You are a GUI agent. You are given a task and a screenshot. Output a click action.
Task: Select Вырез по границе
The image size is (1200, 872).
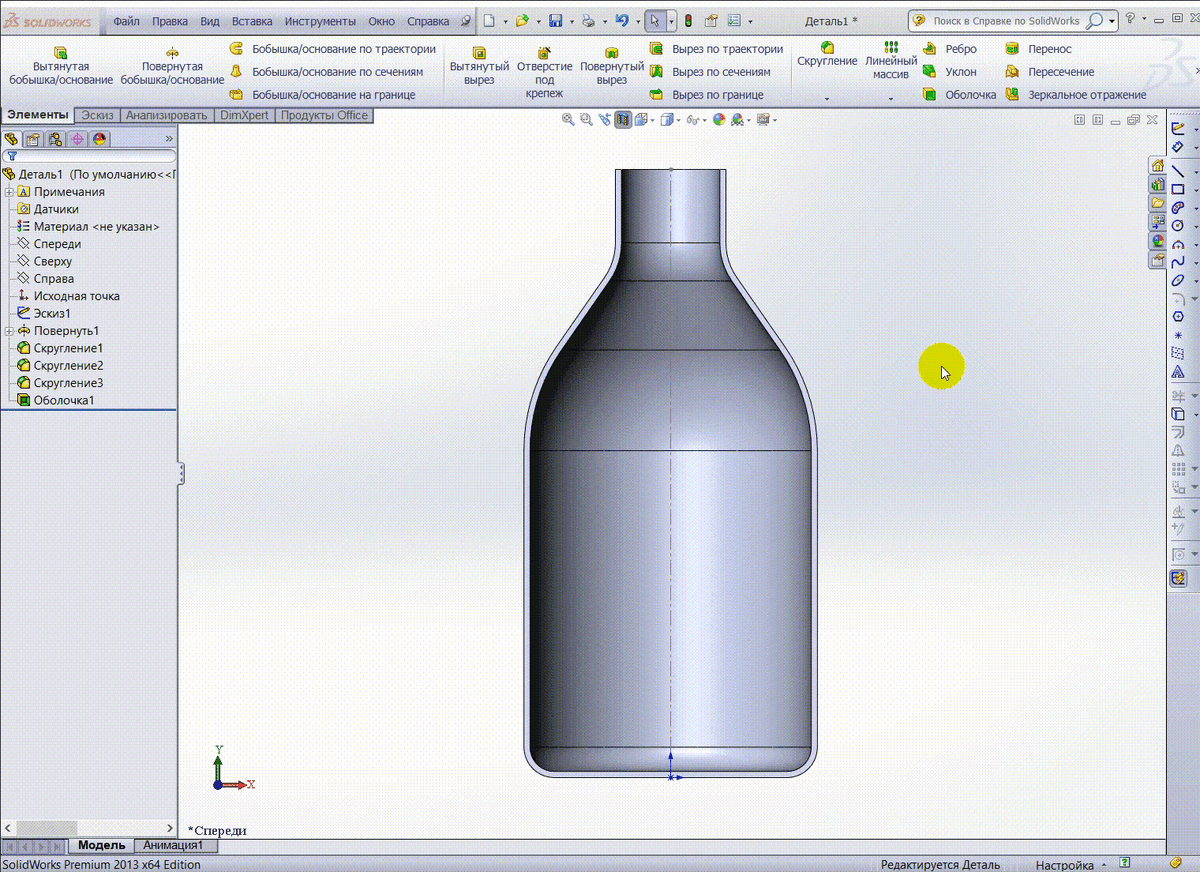pos(706,95)
